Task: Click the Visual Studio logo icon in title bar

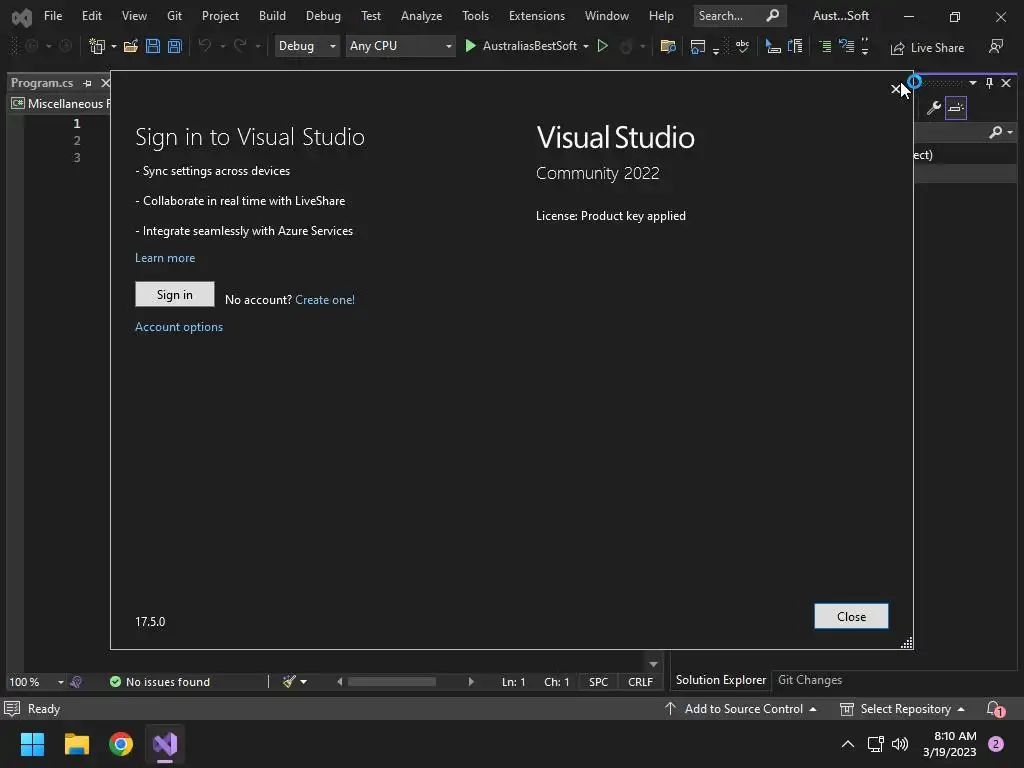Action: pos(22,17)
